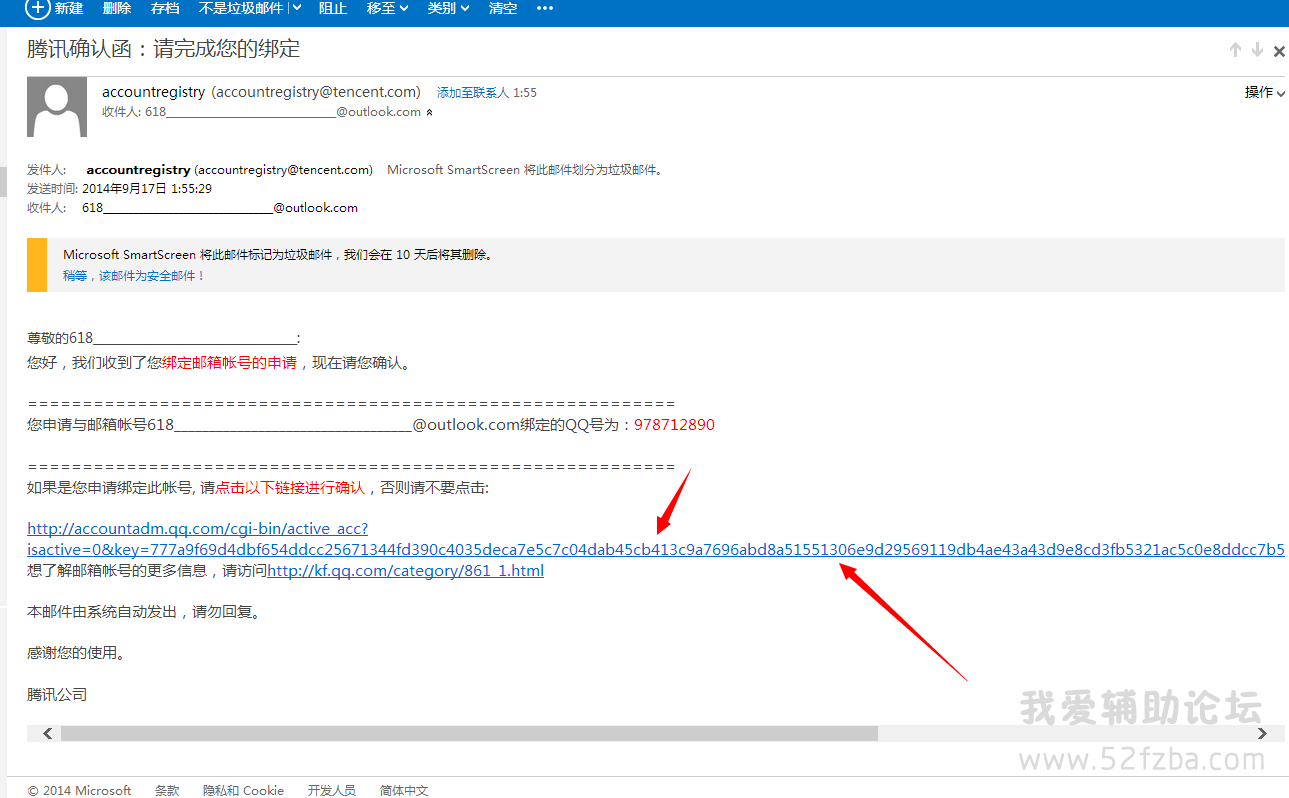Click horizontal scrollbar left arrow
Viewport: 1289px width, 798px height.
point(48,734)
